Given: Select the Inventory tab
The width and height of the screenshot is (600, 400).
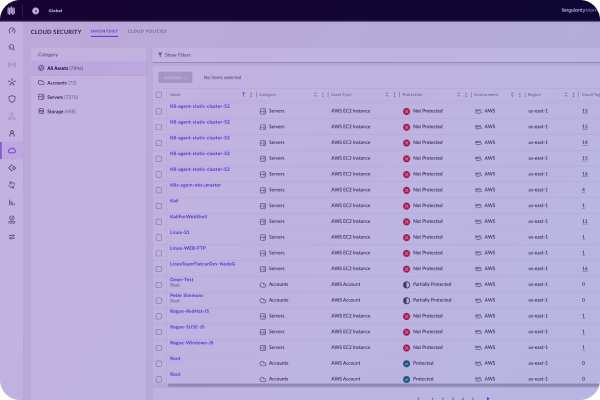Looking at the screenshot, I should (104, 31).
